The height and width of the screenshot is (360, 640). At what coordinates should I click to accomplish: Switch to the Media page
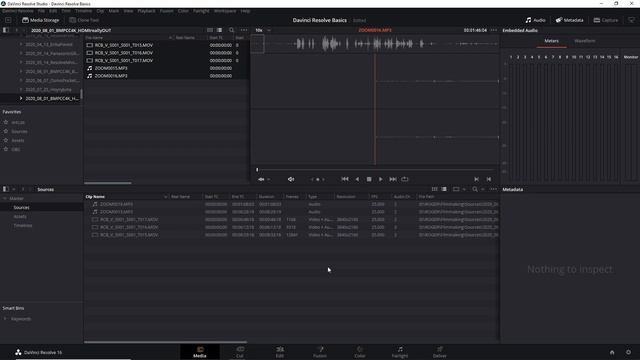coord(200,352)
